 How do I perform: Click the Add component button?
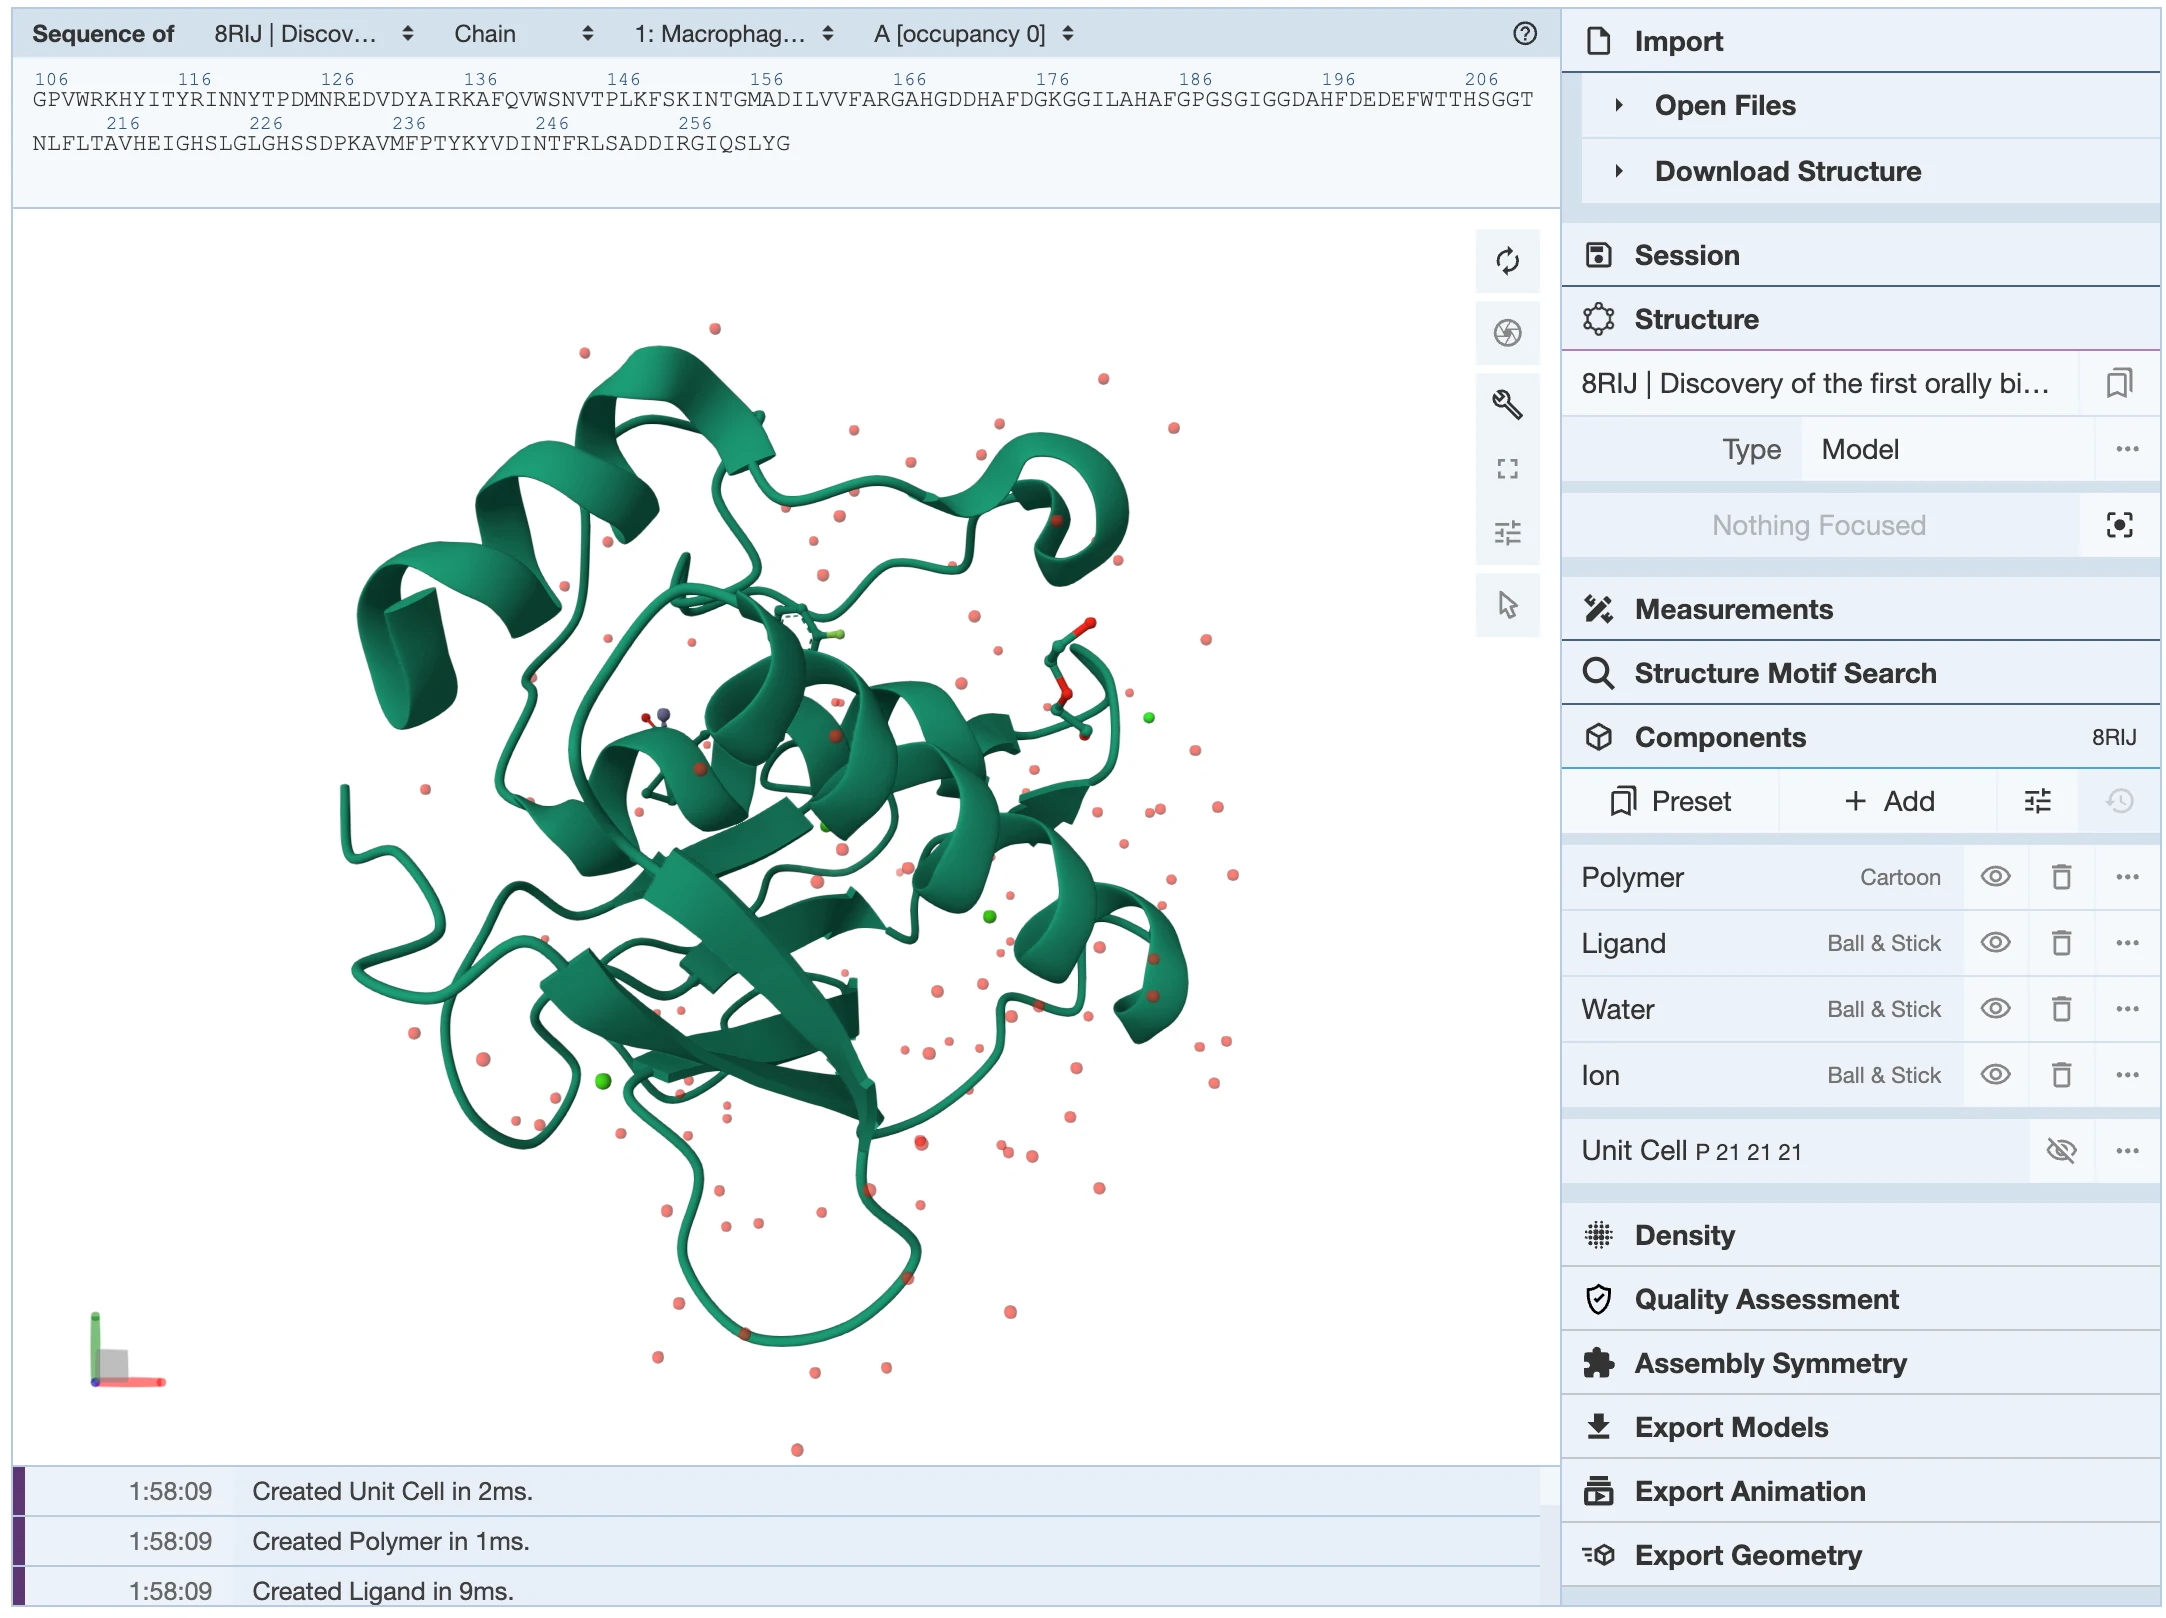1889,801
